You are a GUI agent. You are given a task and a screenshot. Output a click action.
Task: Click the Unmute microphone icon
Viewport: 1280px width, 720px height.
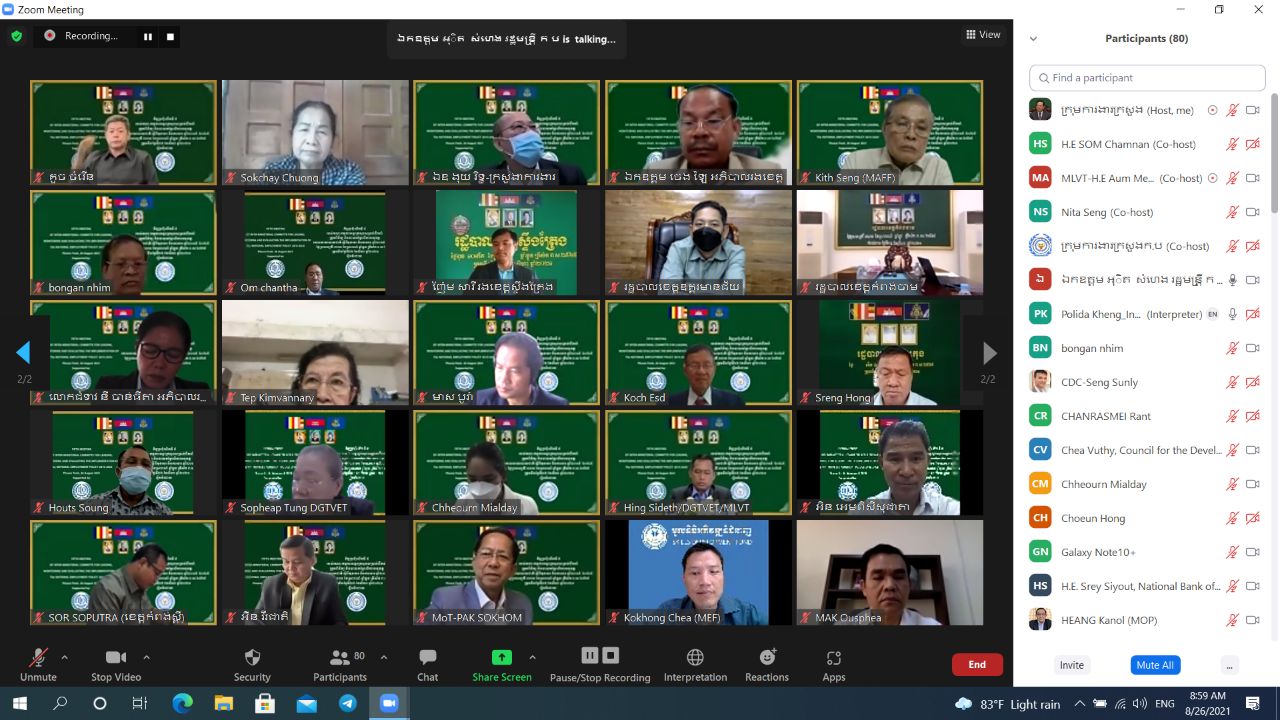(x=38, y=657)
